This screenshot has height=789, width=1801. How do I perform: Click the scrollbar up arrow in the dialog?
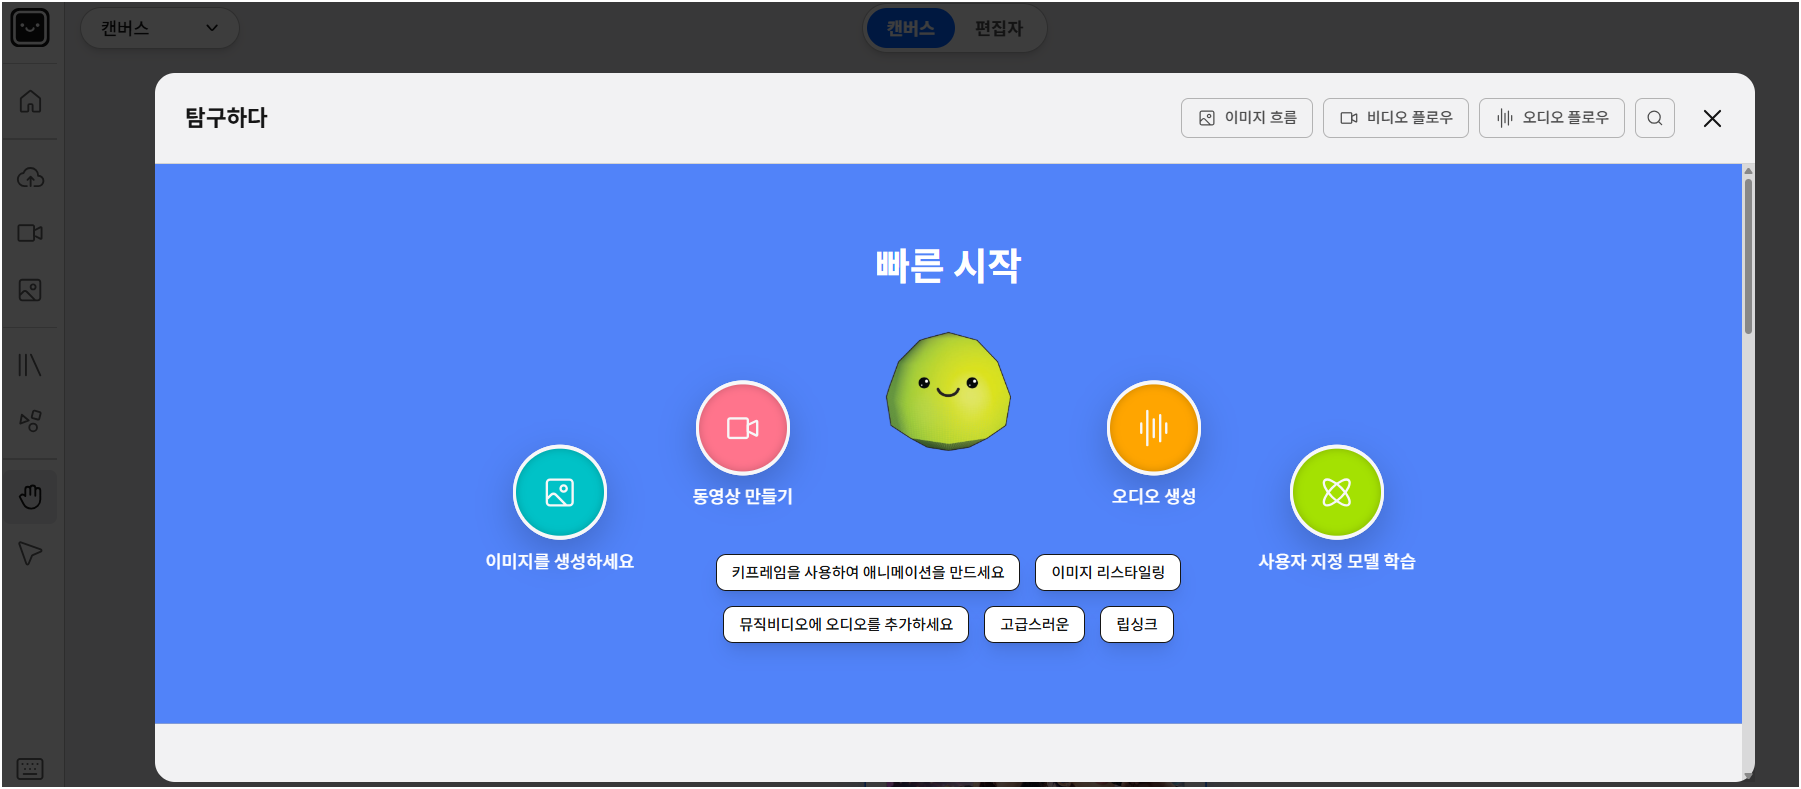1748,171
